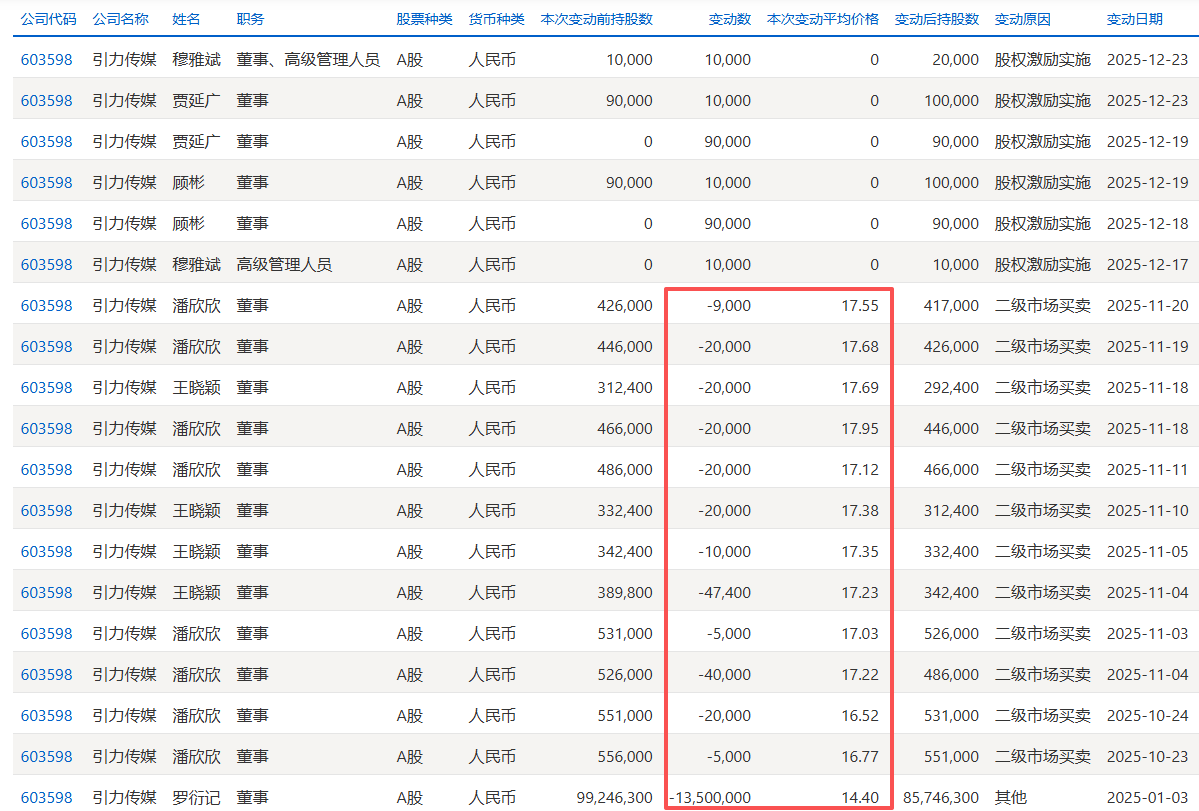Sort by 变动后持股数 column header
This screenshot has height=811, width=1199.
click(935, 17)
